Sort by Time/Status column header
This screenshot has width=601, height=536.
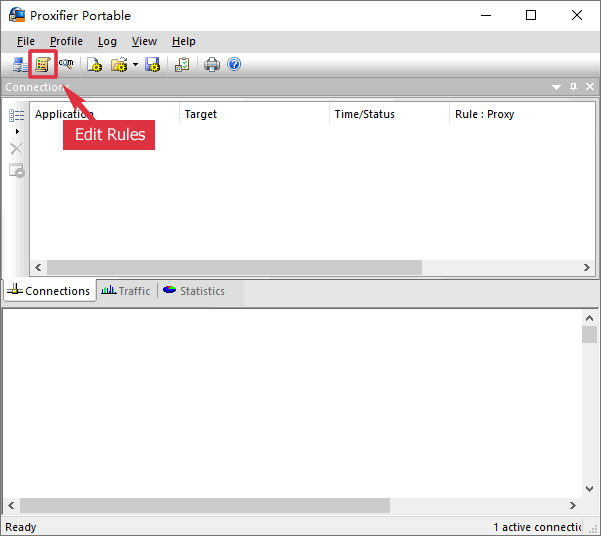pos(389,114)
